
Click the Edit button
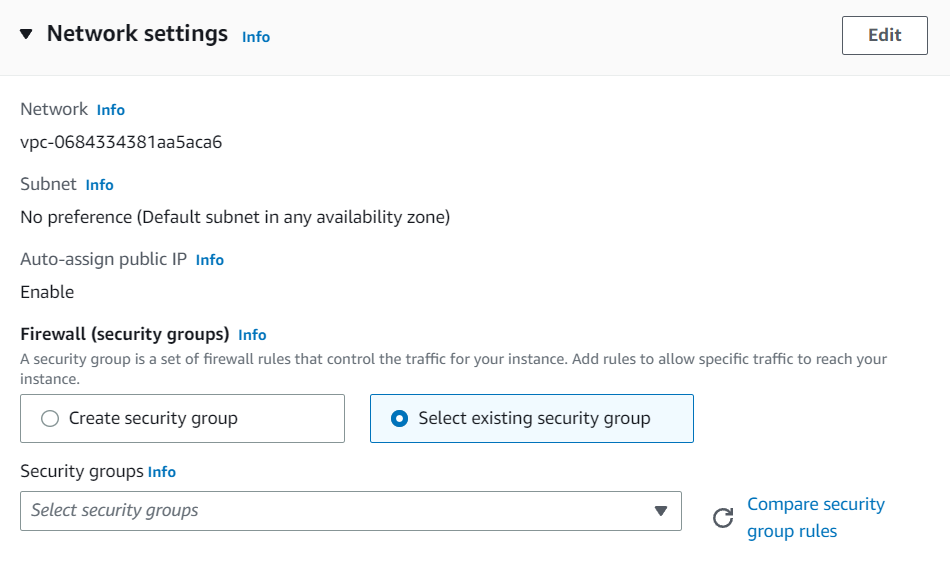[x=884, y=35]
